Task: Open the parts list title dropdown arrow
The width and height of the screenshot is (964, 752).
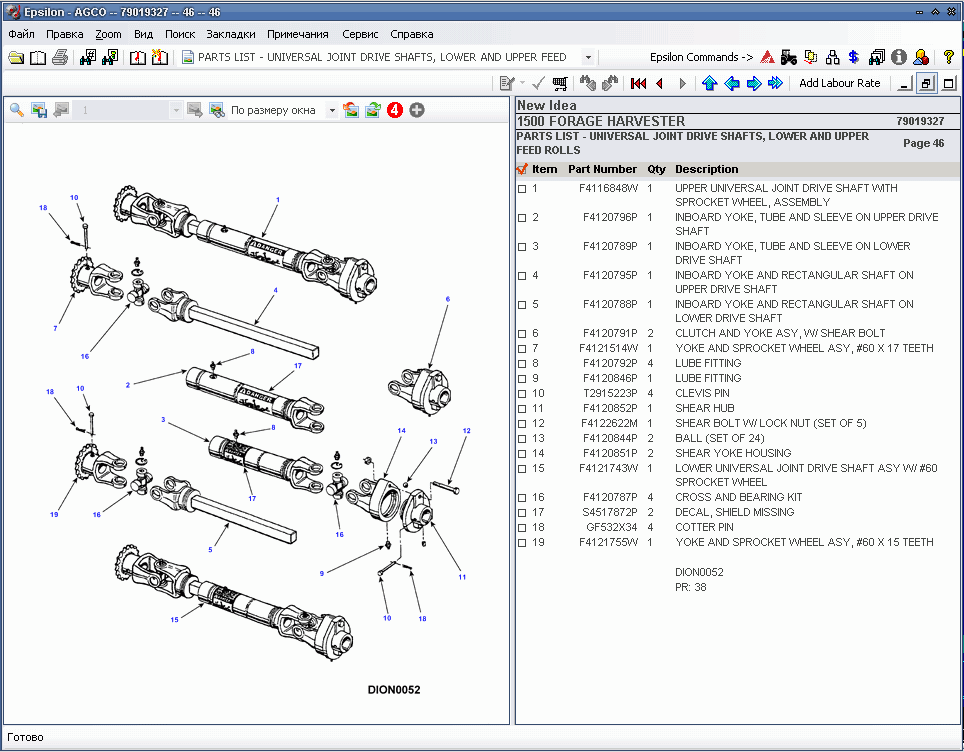Action: tap(588, 57)
